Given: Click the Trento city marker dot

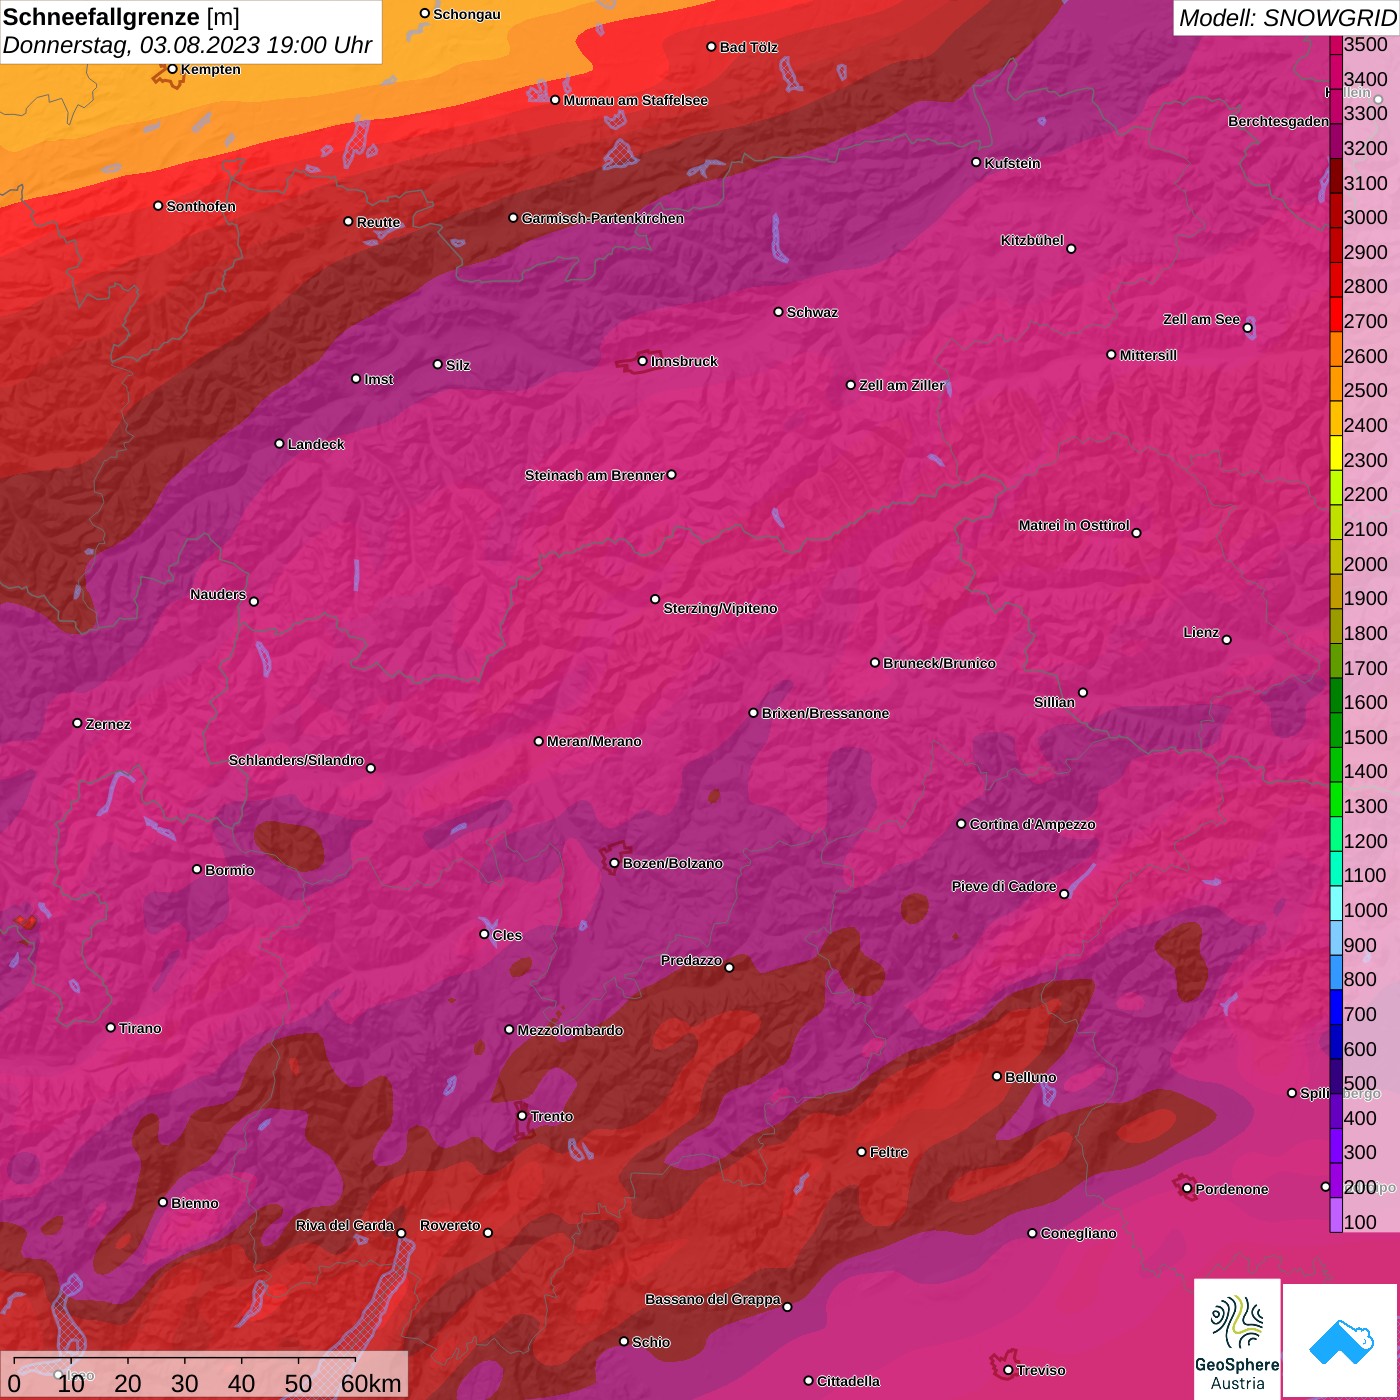Looking at the screenshot, I should pos(522,1116).
